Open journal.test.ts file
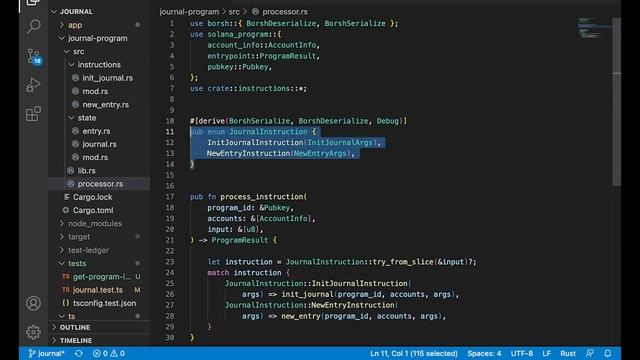The image size is (640, 360). (x=98, y=290)
